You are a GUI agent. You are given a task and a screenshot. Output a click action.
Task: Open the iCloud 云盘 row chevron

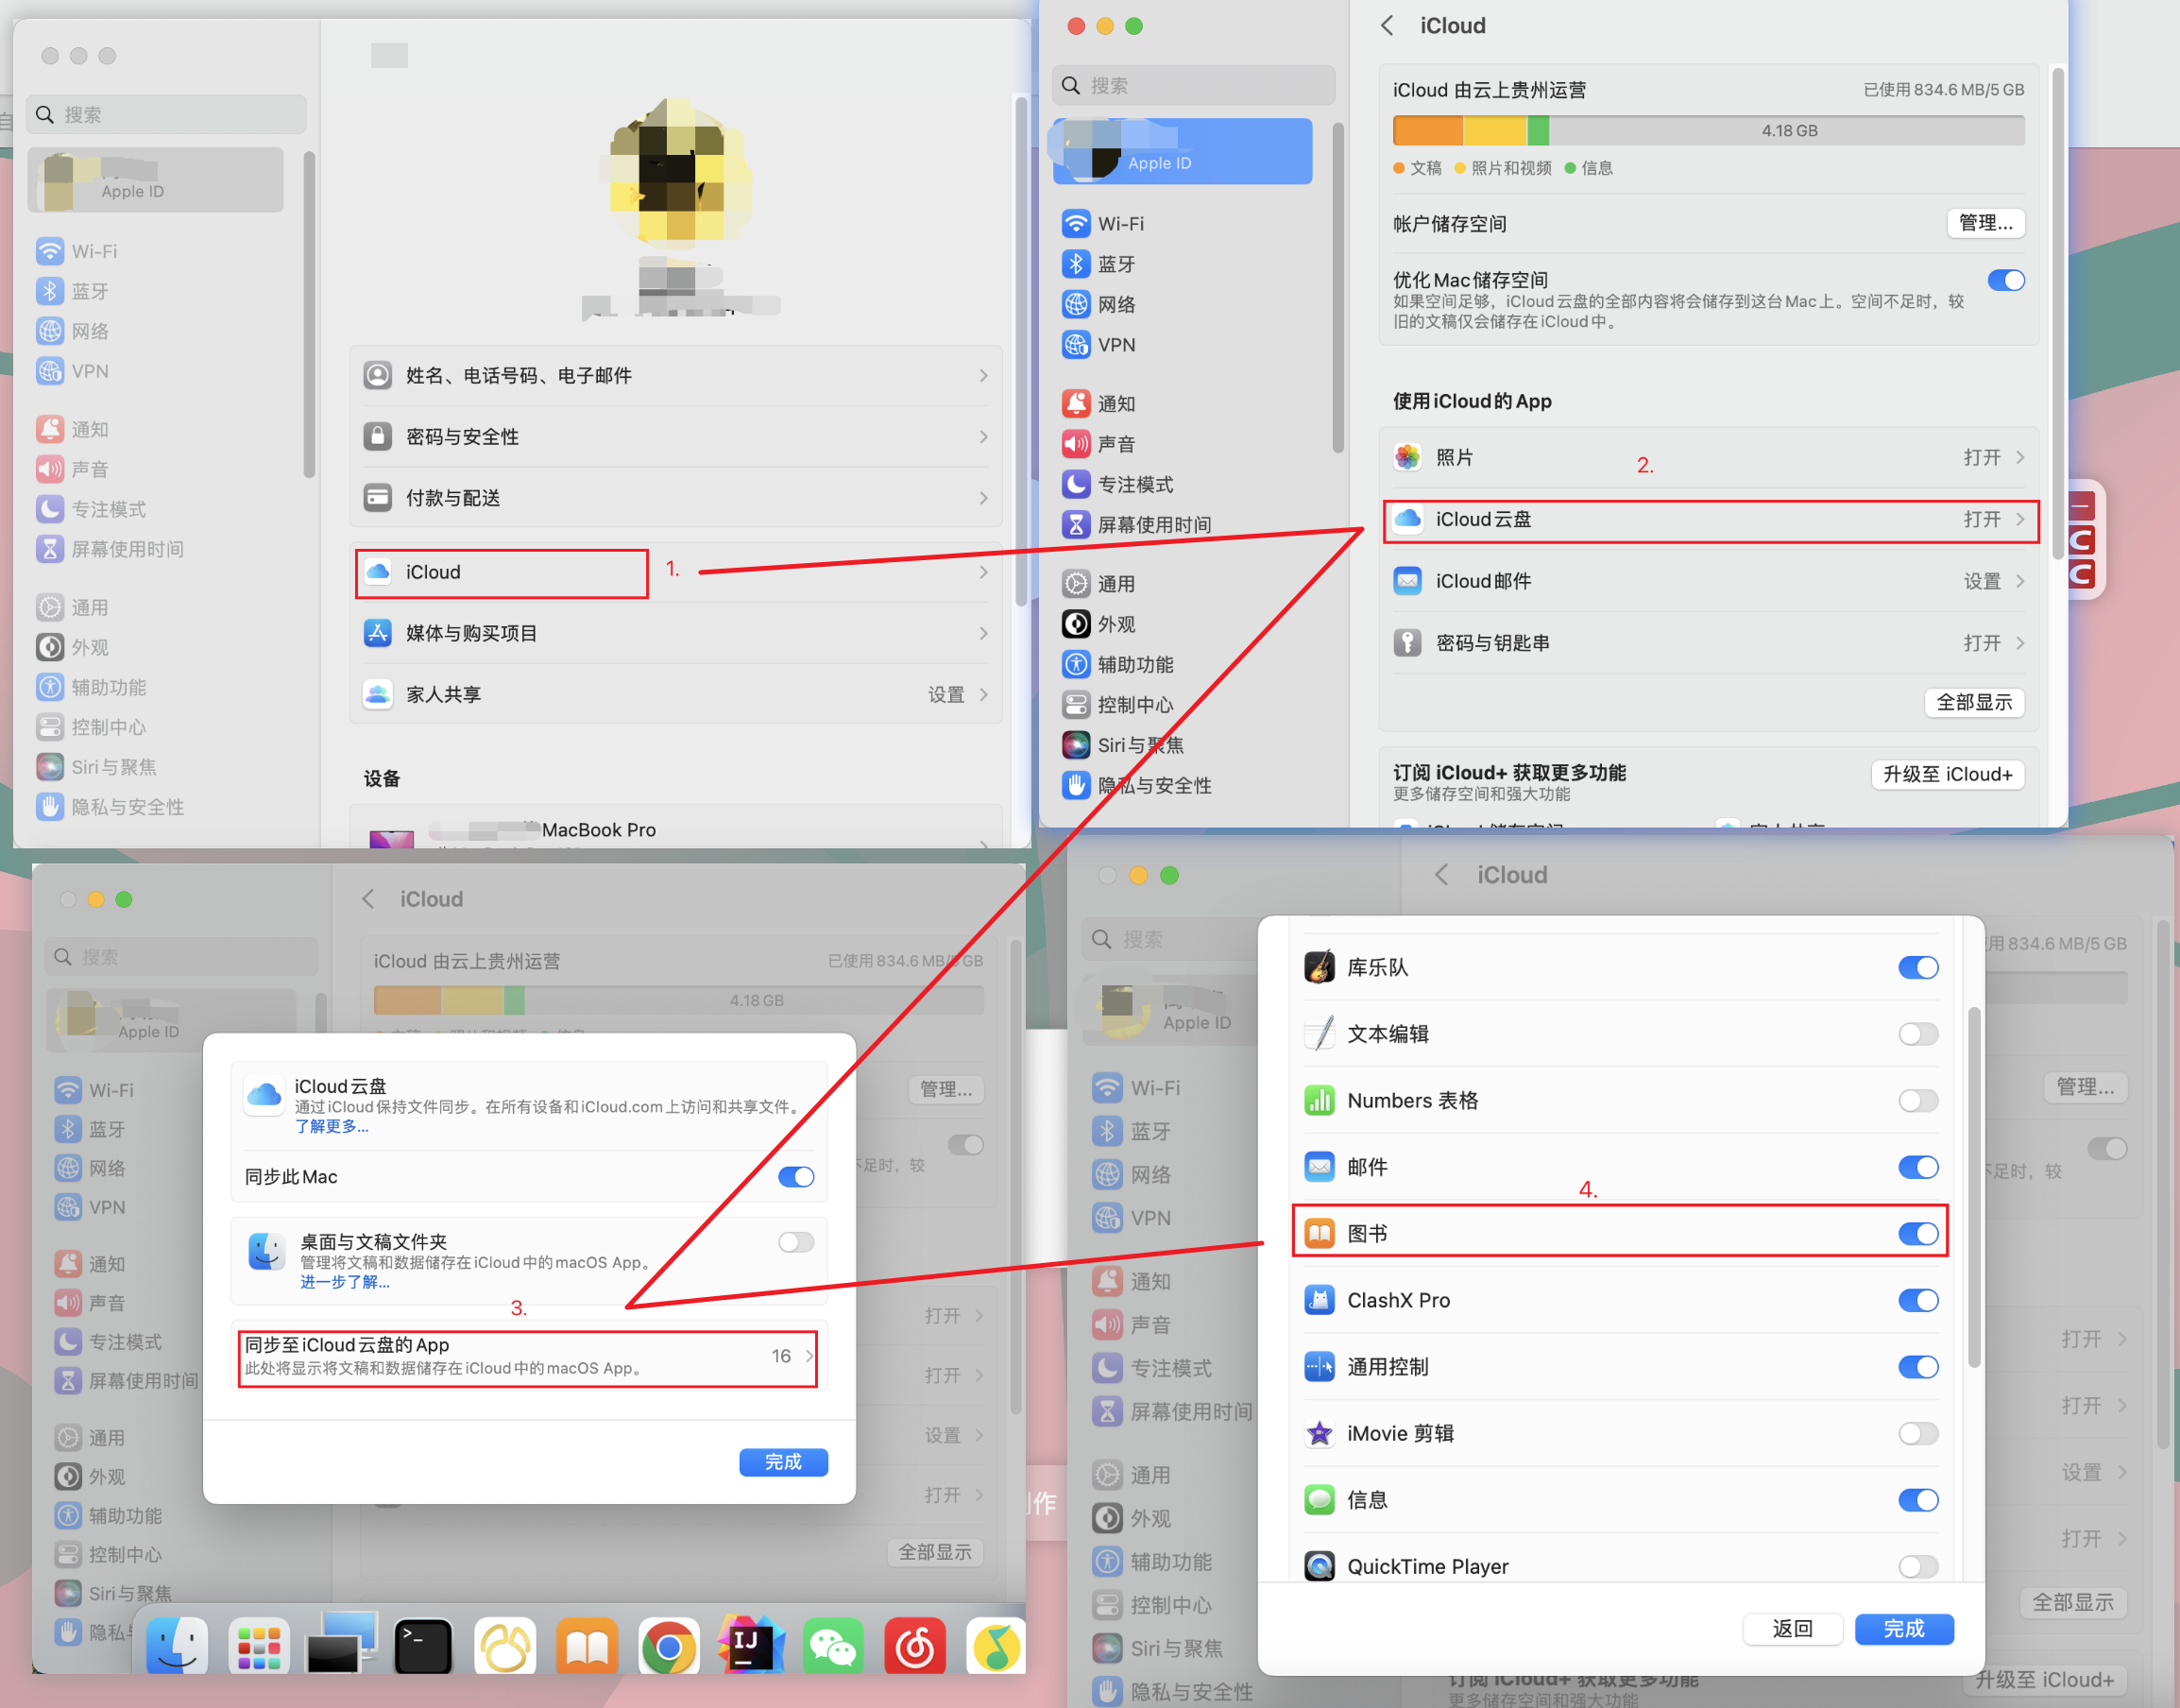point(2020,519)
